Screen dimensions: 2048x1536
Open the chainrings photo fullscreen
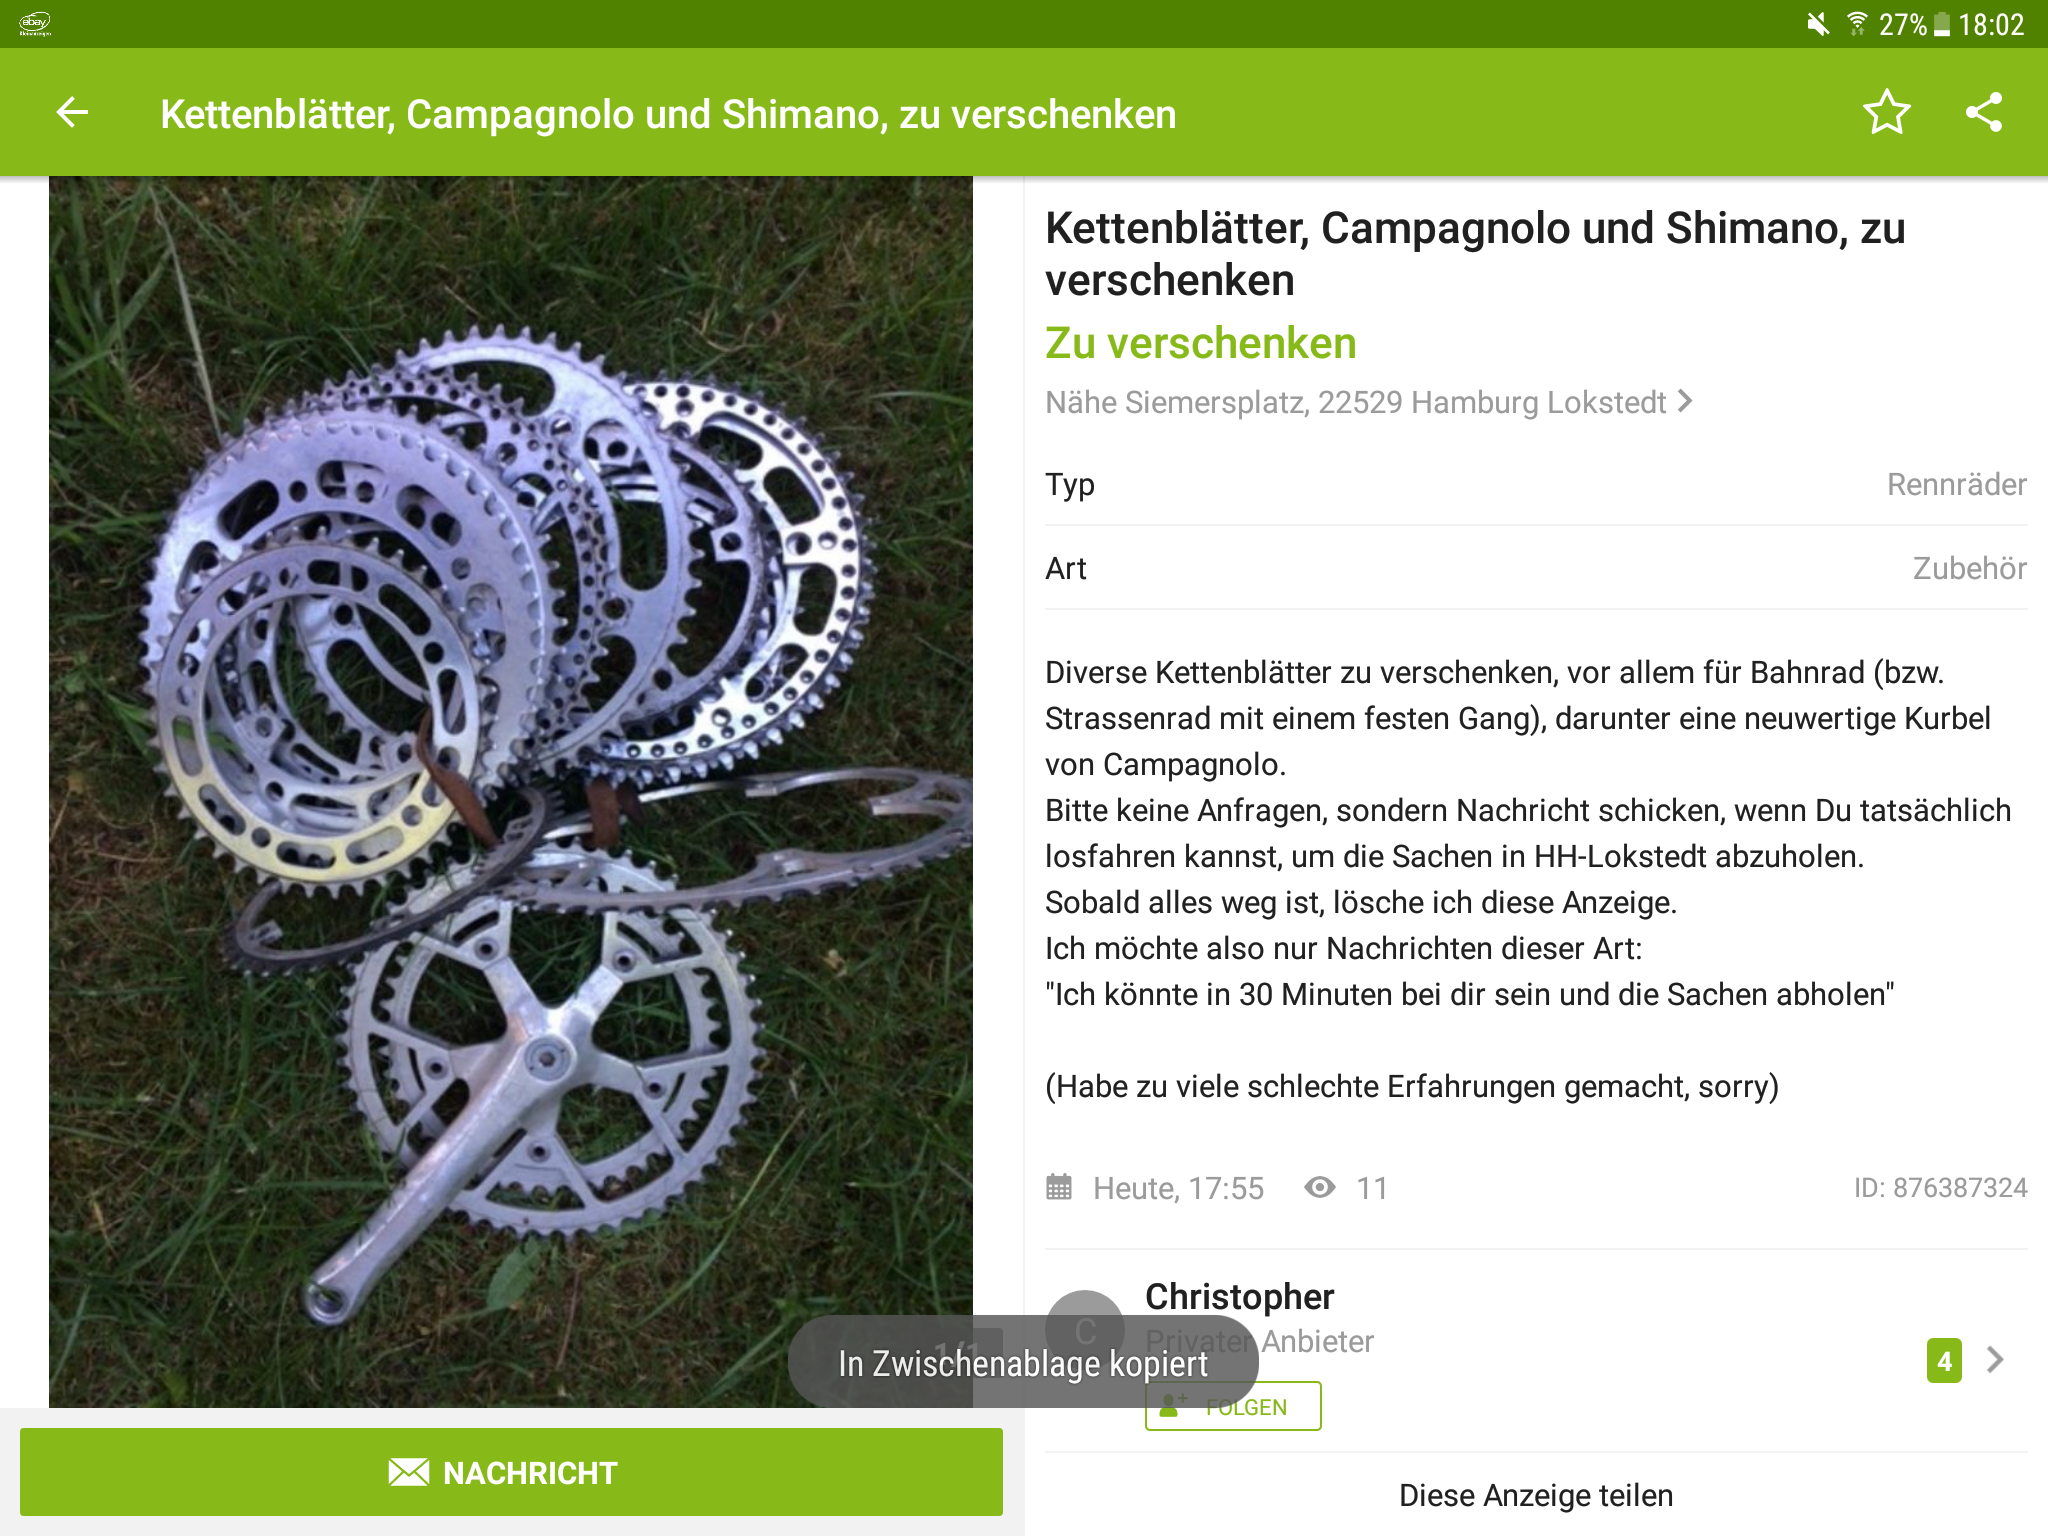[x=511, y=792]
